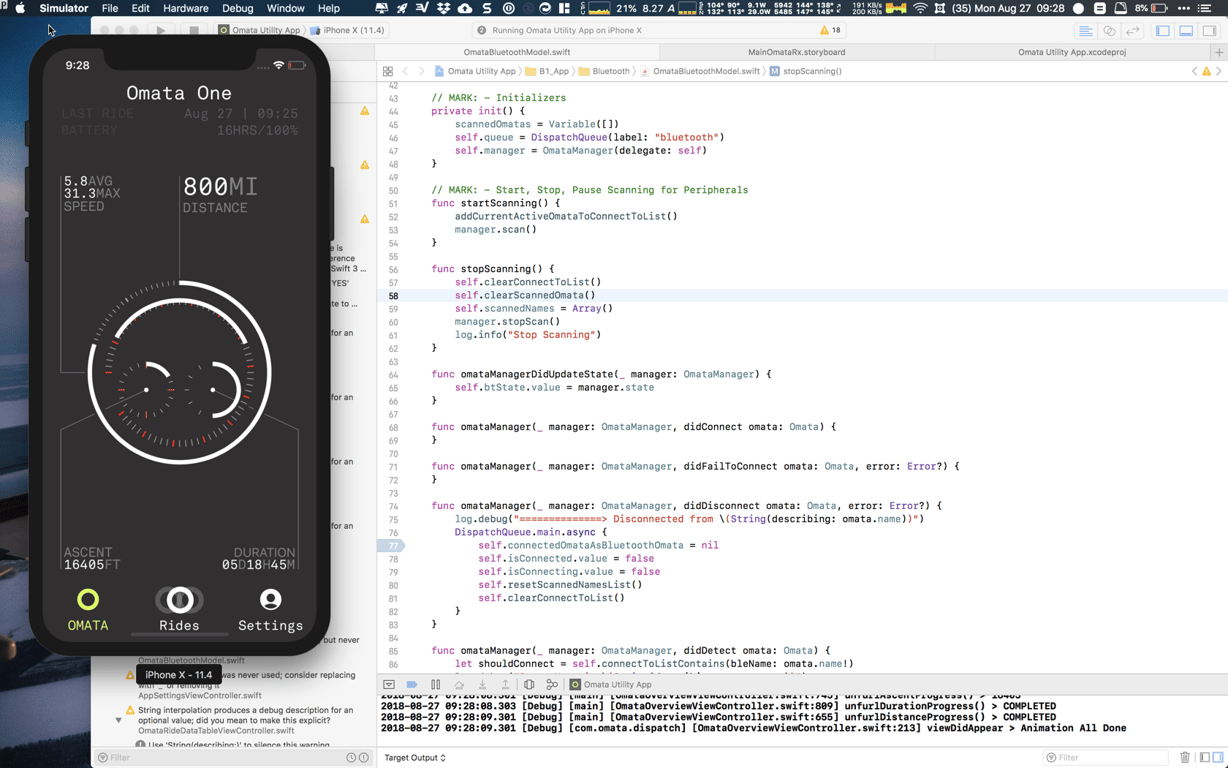Open the File menu
Image resolution: width=1228 pixels, height=768 pixels.
coord(110,8)
